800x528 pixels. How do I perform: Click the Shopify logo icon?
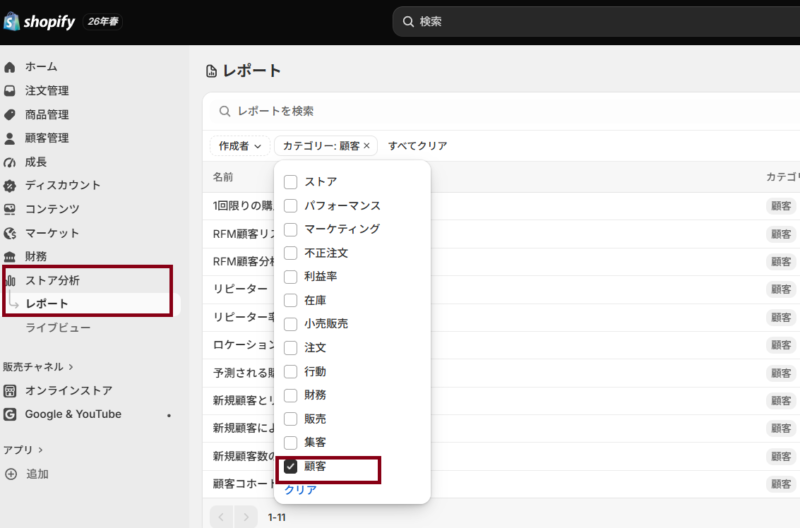click(x=11, y=21)
